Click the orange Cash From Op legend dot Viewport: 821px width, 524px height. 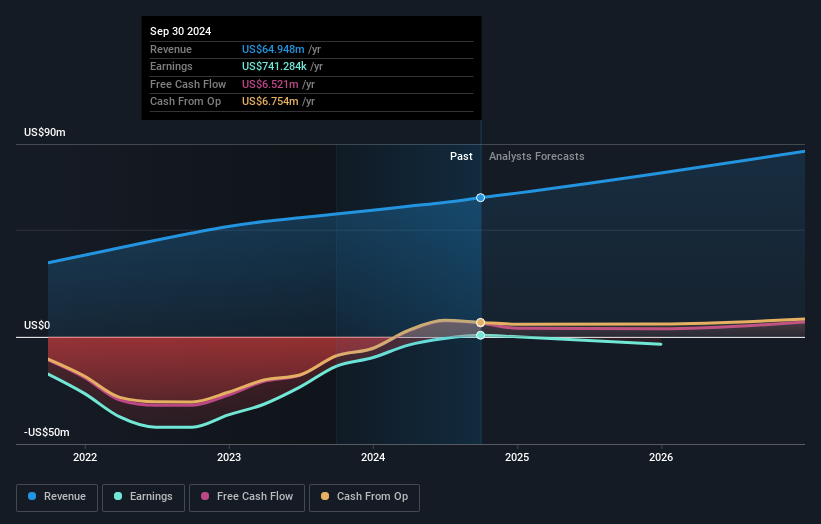click(325, 496)
